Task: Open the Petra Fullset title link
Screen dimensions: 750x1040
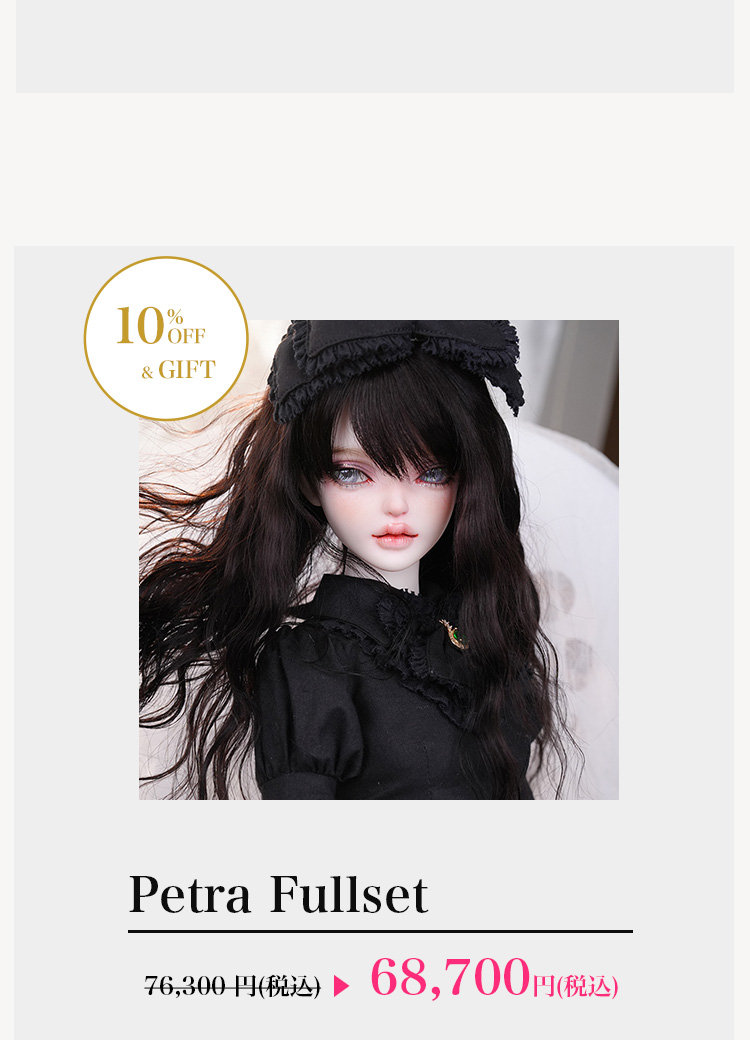Action: (278, 894)
